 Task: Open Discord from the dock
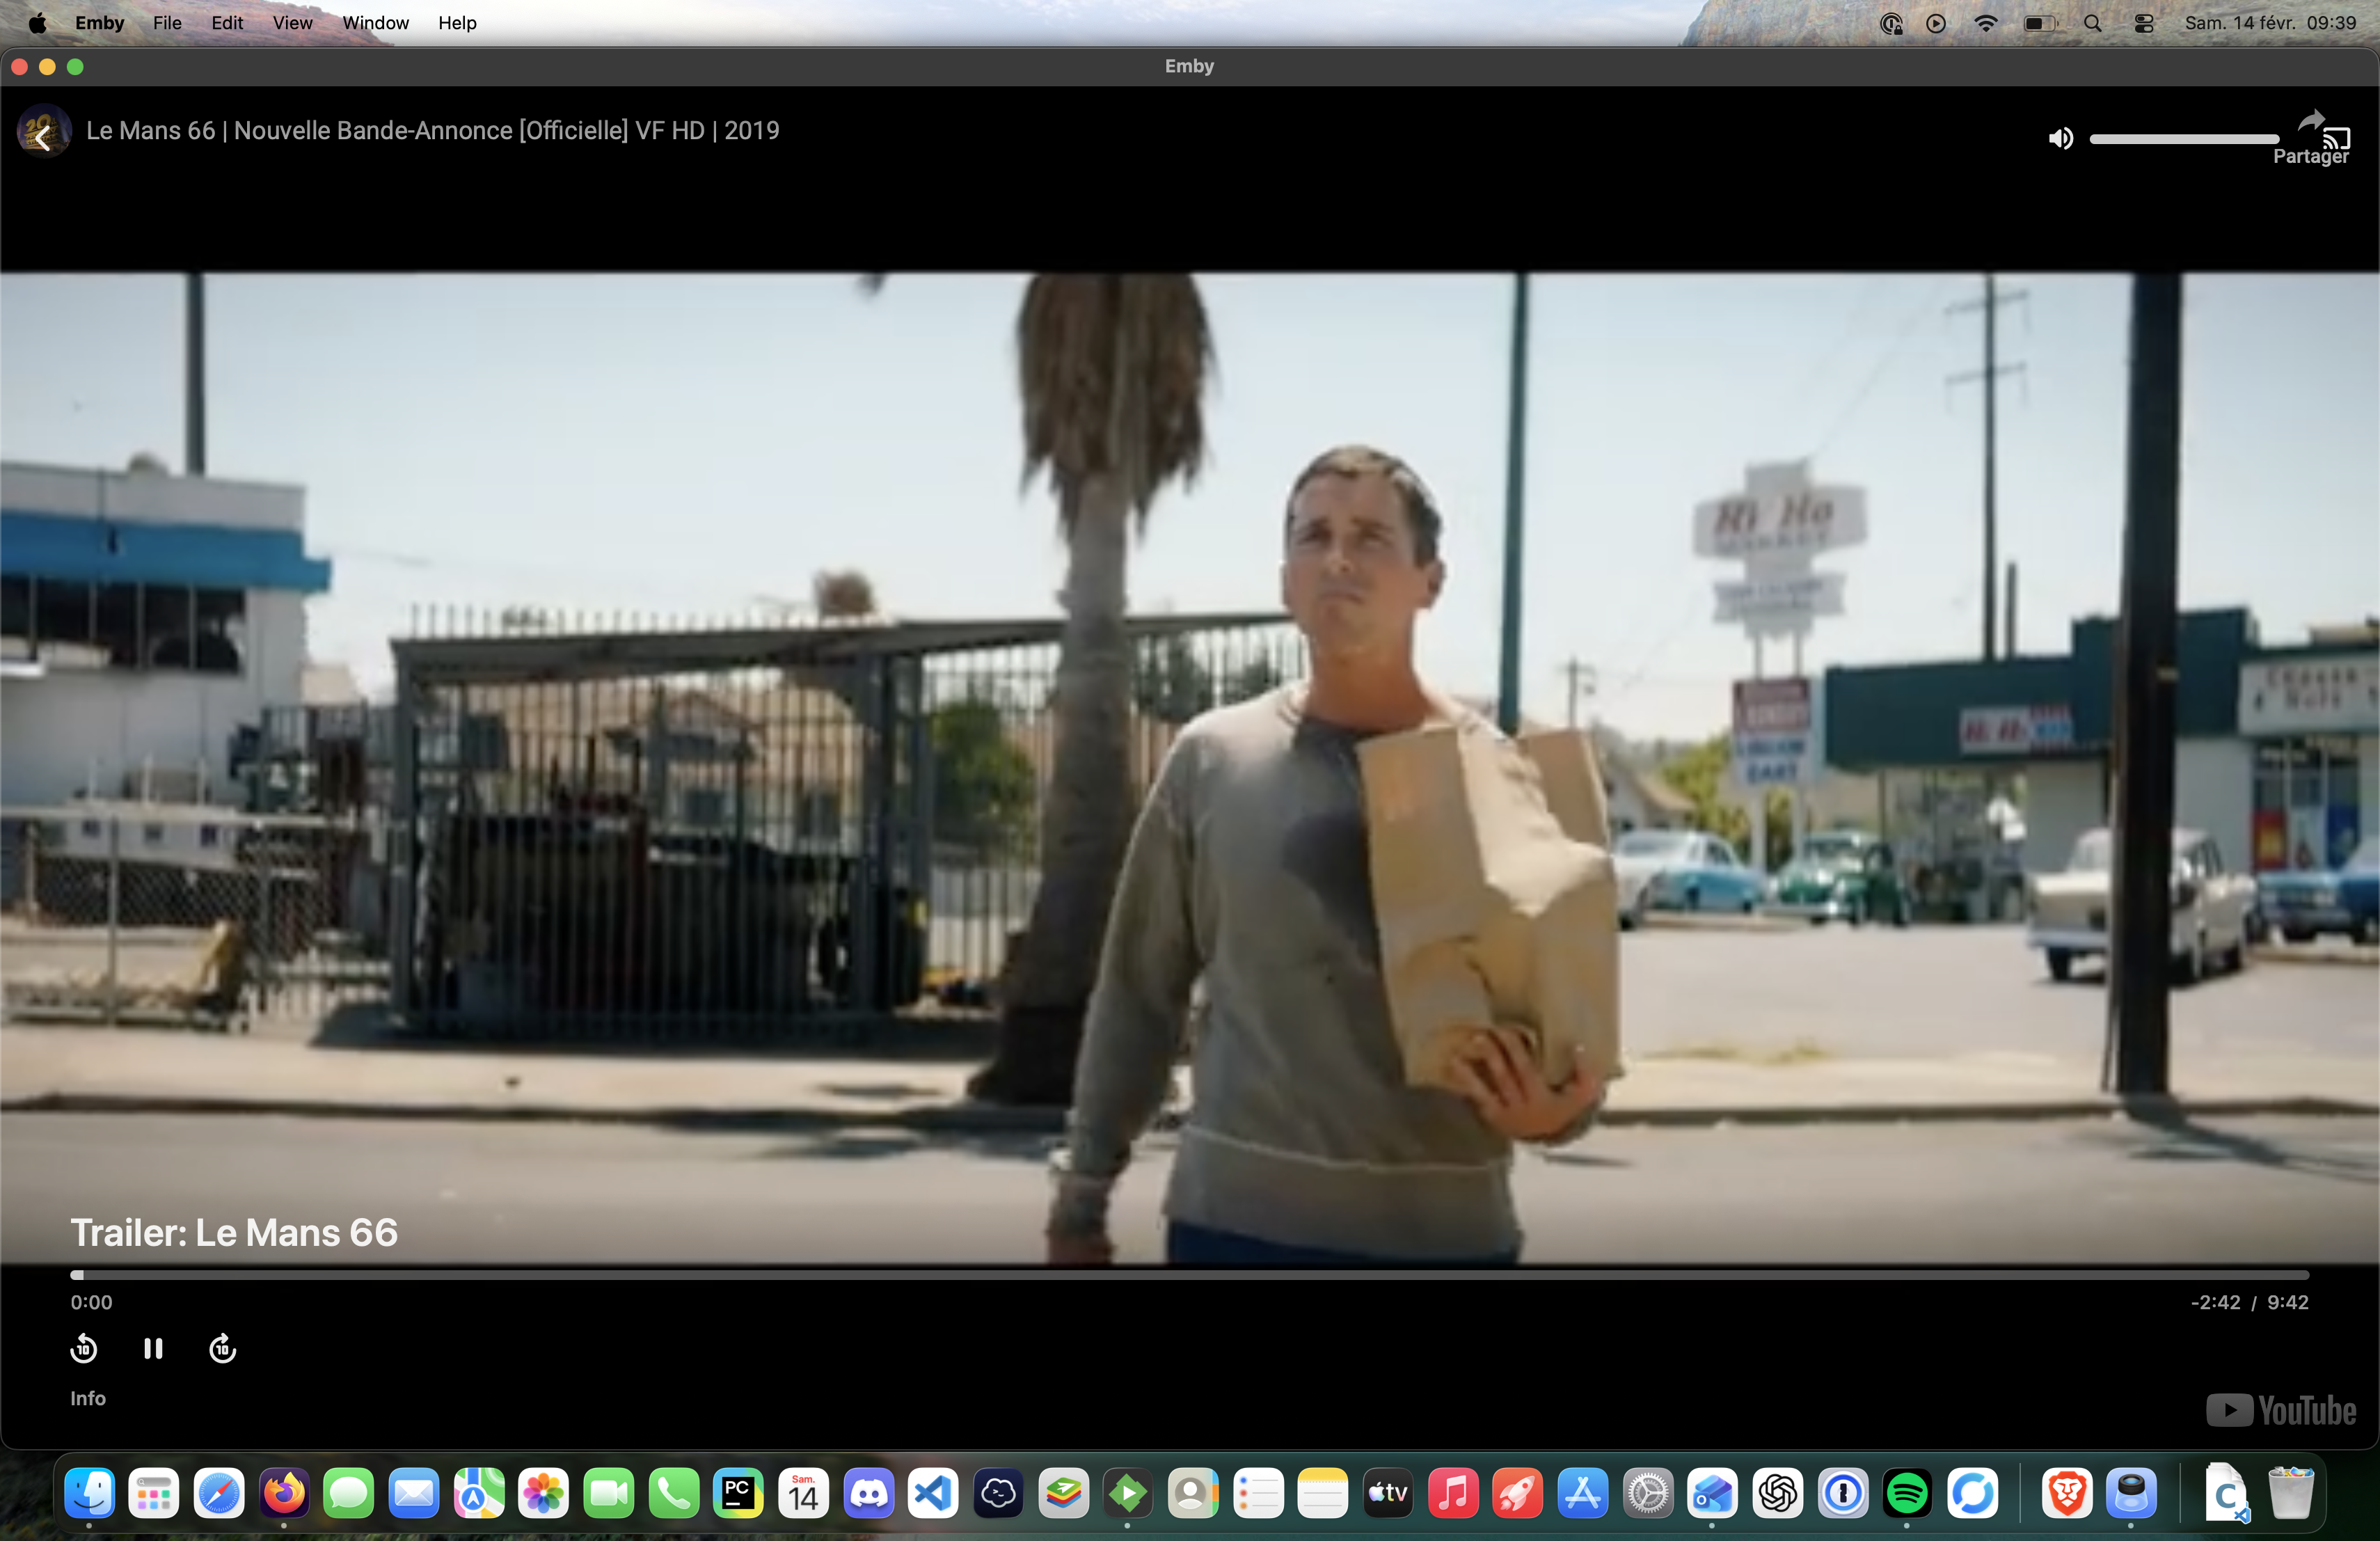pyautogui.click(x=868, y=1493)
